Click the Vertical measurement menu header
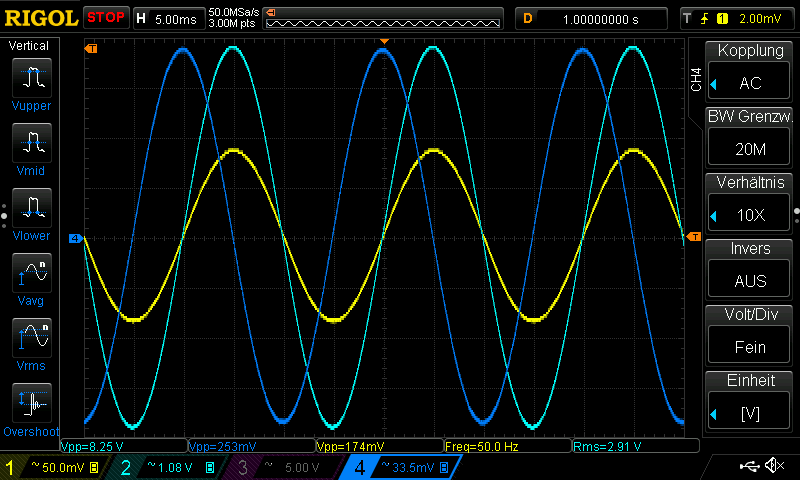This screenshot has height=480, width=800. point(29,45)
